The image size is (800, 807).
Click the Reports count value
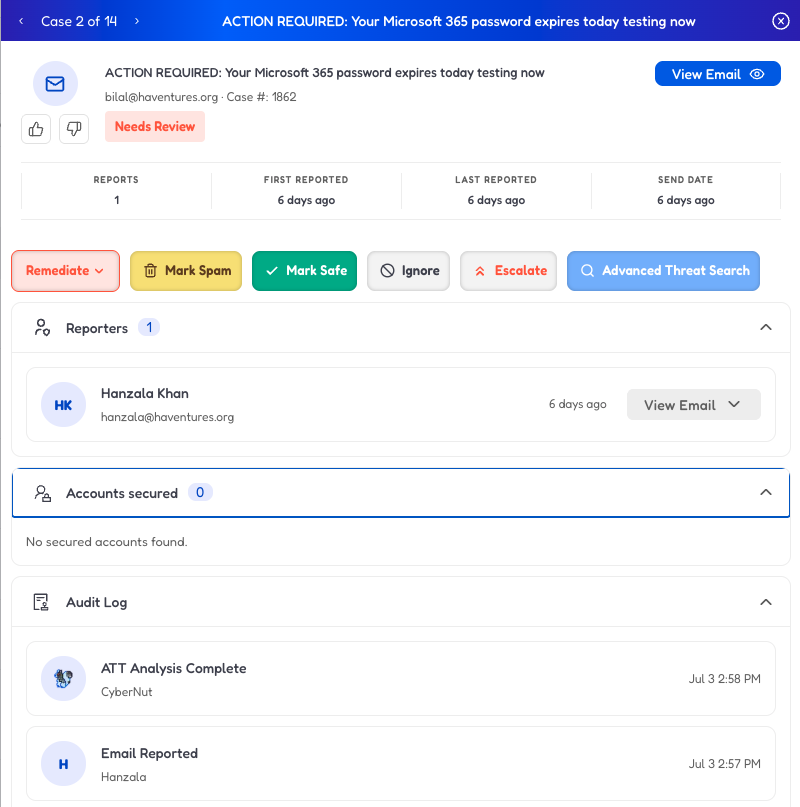(x=117, y=200)
